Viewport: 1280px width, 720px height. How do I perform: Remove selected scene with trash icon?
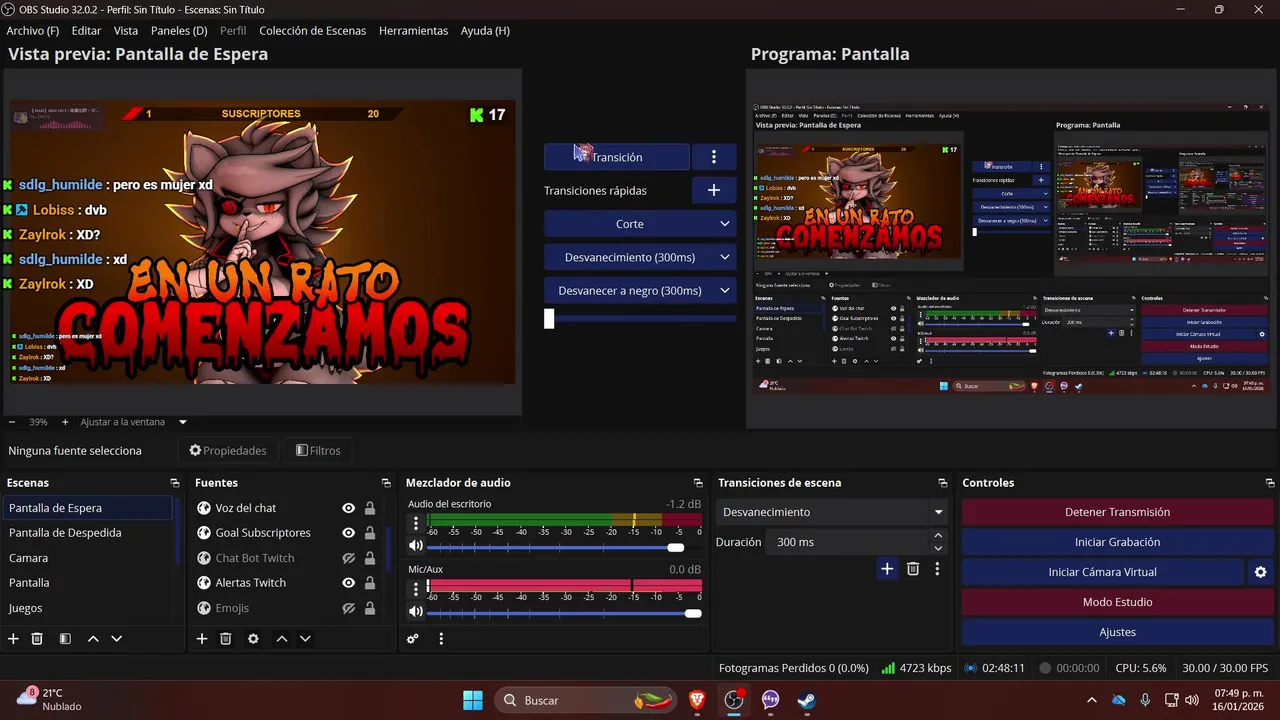[x=37, y=638]
